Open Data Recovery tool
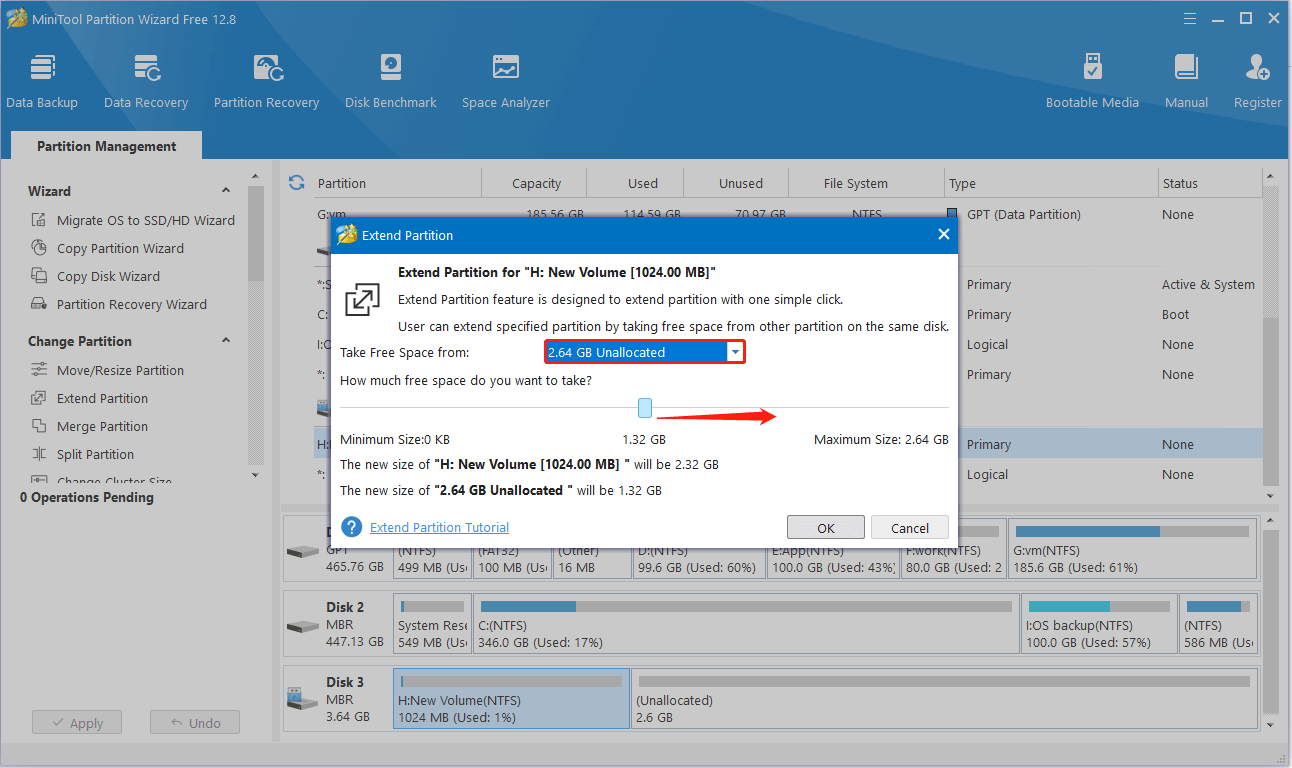The image size is (1292, 768). (x=146, y=82)
